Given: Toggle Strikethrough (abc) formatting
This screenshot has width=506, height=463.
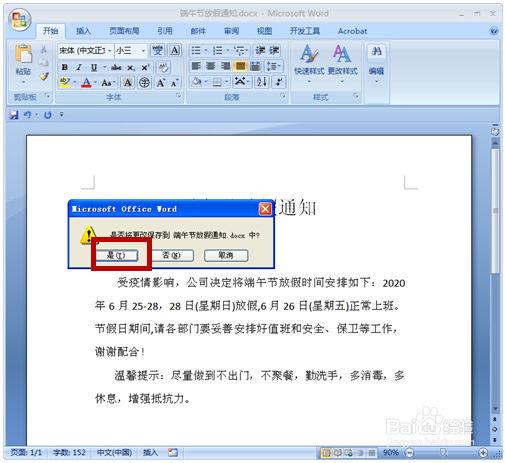Looking at the screenshot, I should pos(116,68).
